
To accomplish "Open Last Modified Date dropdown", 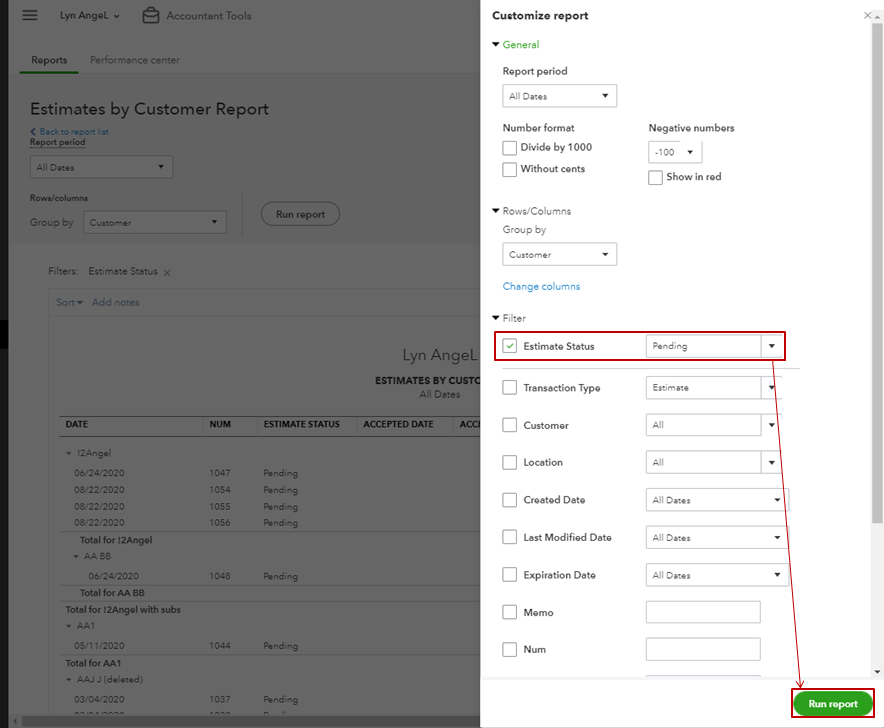I will [717, 537].
